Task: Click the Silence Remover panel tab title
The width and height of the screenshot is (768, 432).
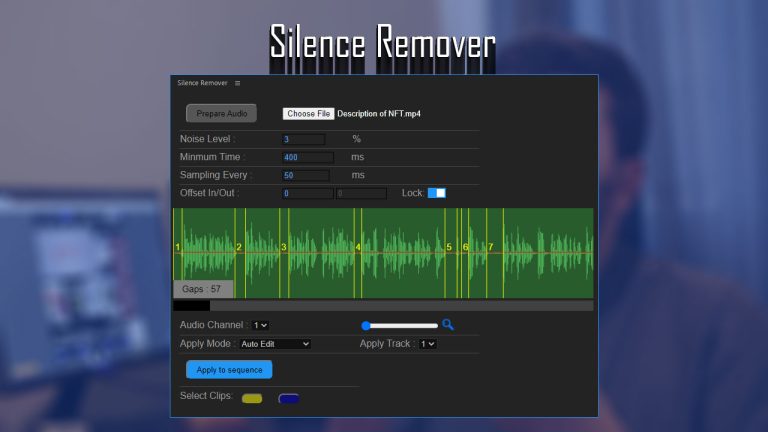Action: point(202,83)
